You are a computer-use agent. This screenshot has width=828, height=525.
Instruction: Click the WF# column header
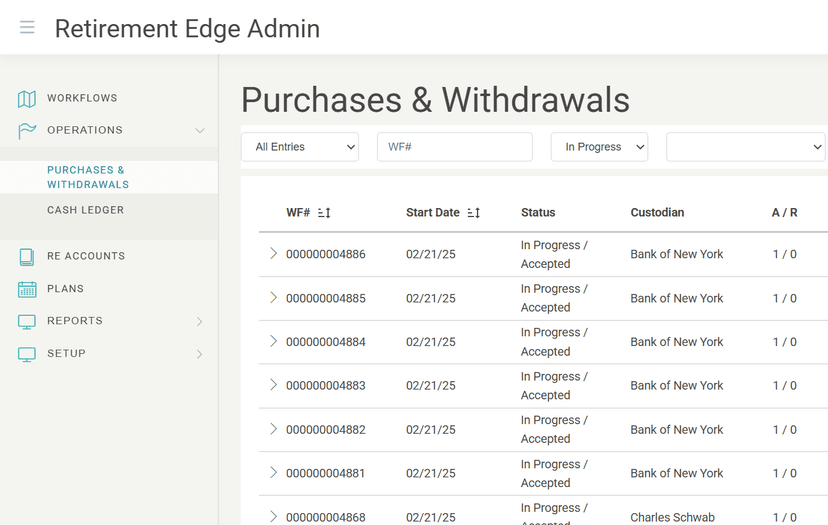point(298,212)
